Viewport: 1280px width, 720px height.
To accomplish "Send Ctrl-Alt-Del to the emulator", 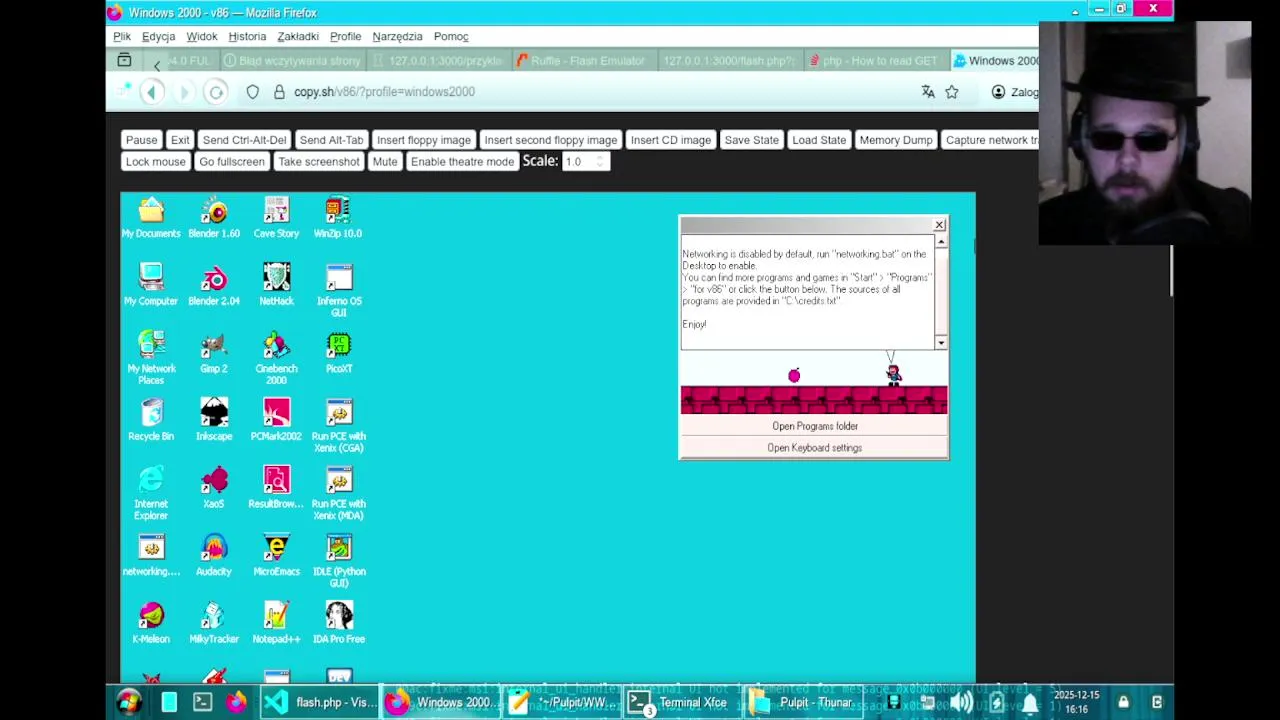I will [244, 140].
